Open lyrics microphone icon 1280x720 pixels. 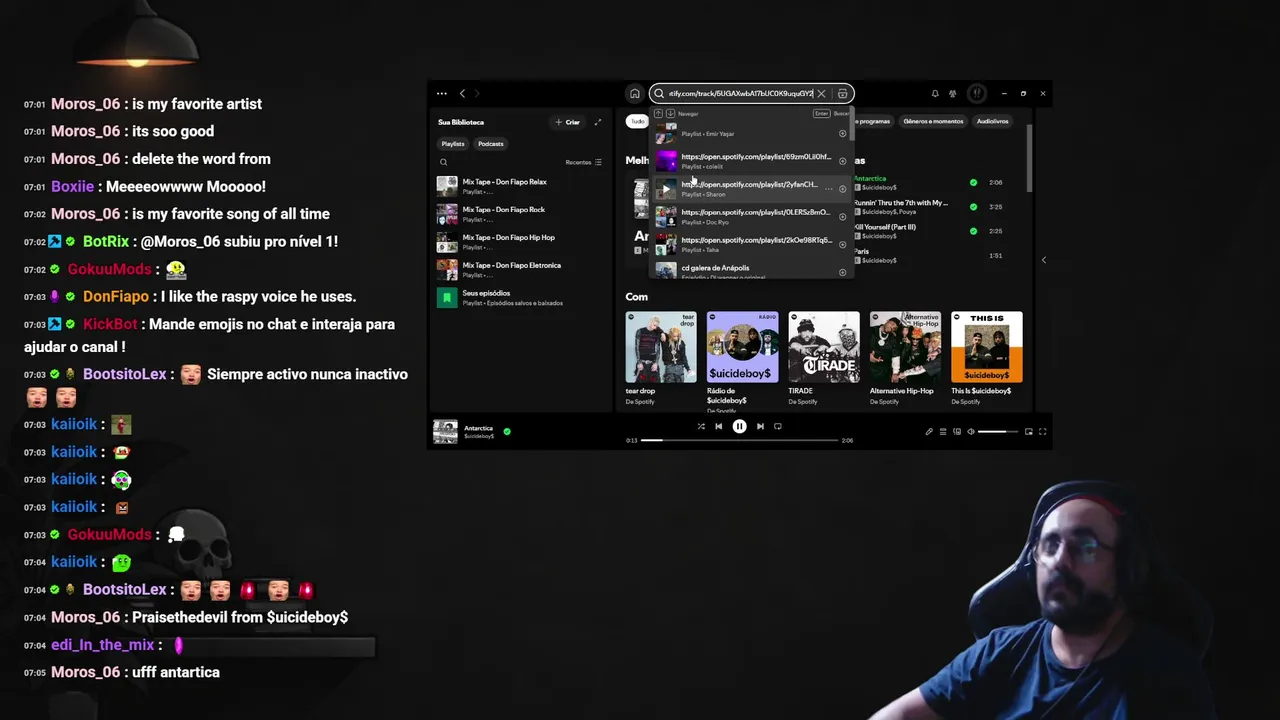point(929,432)
